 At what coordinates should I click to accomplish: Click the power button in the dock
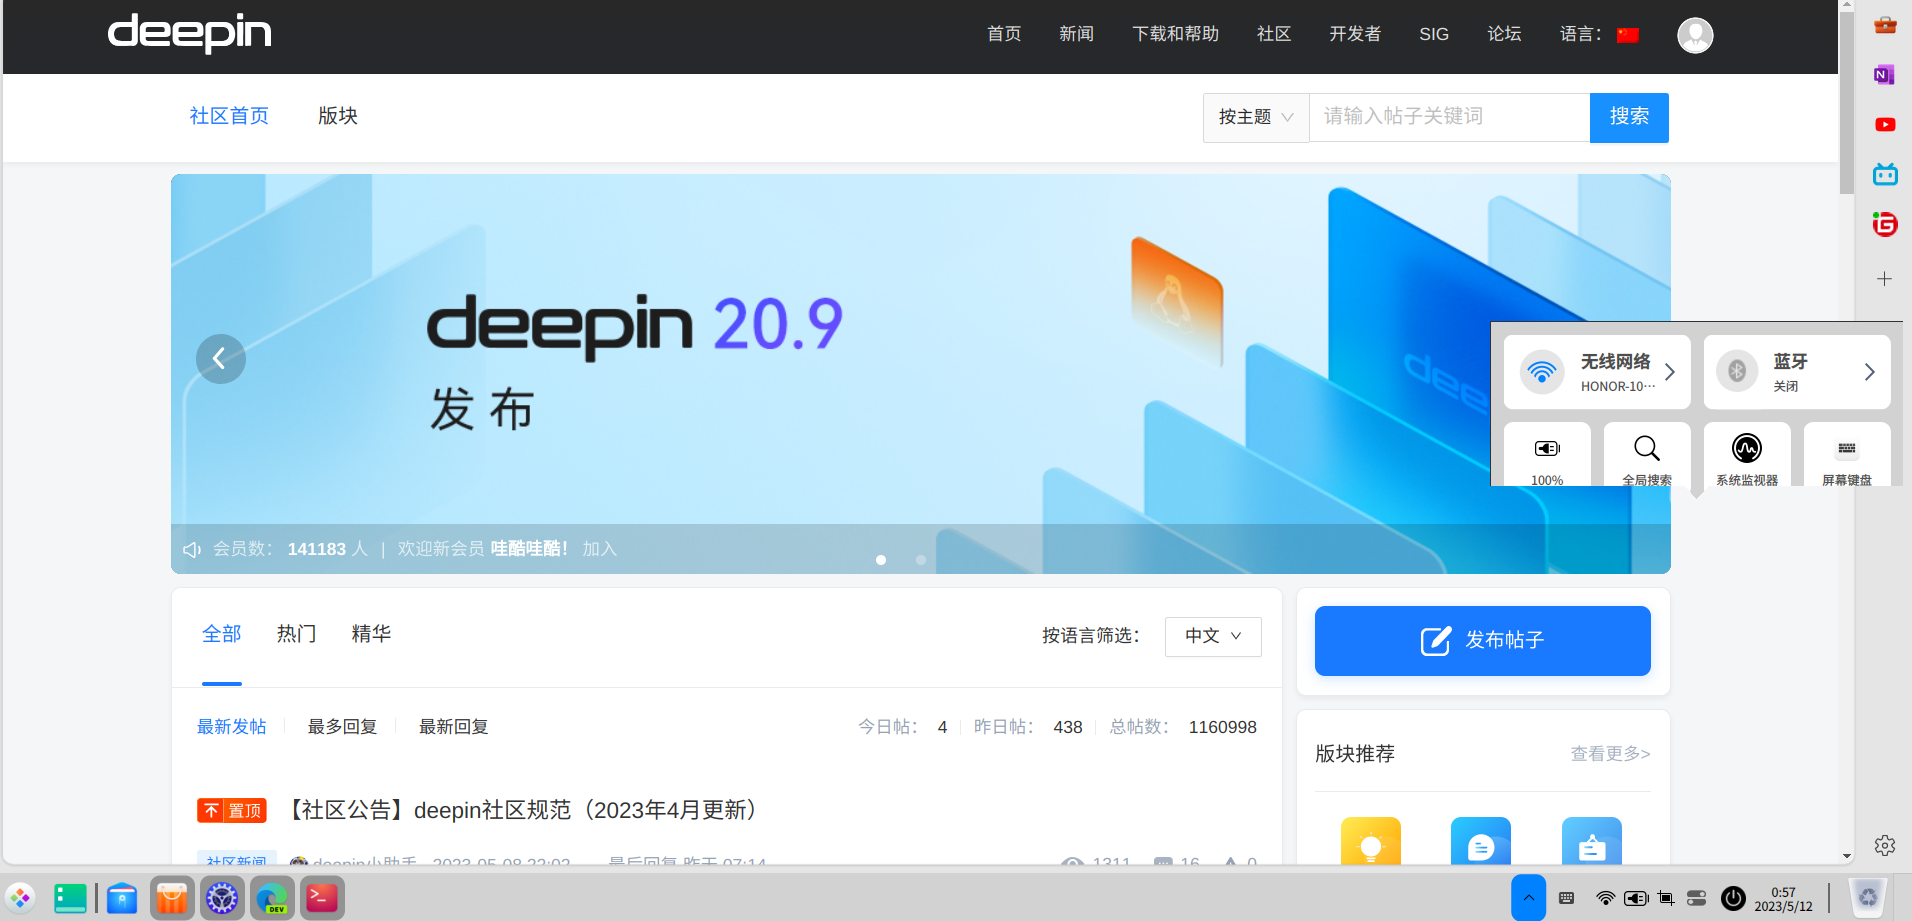[1733, 898]
